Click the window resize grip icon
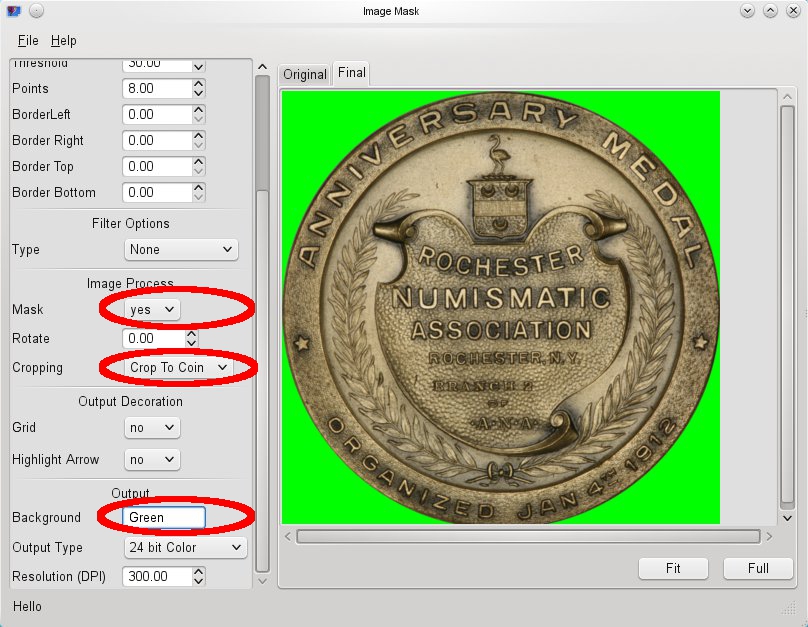This screenshot has height=627, width=808. point(789,608)
